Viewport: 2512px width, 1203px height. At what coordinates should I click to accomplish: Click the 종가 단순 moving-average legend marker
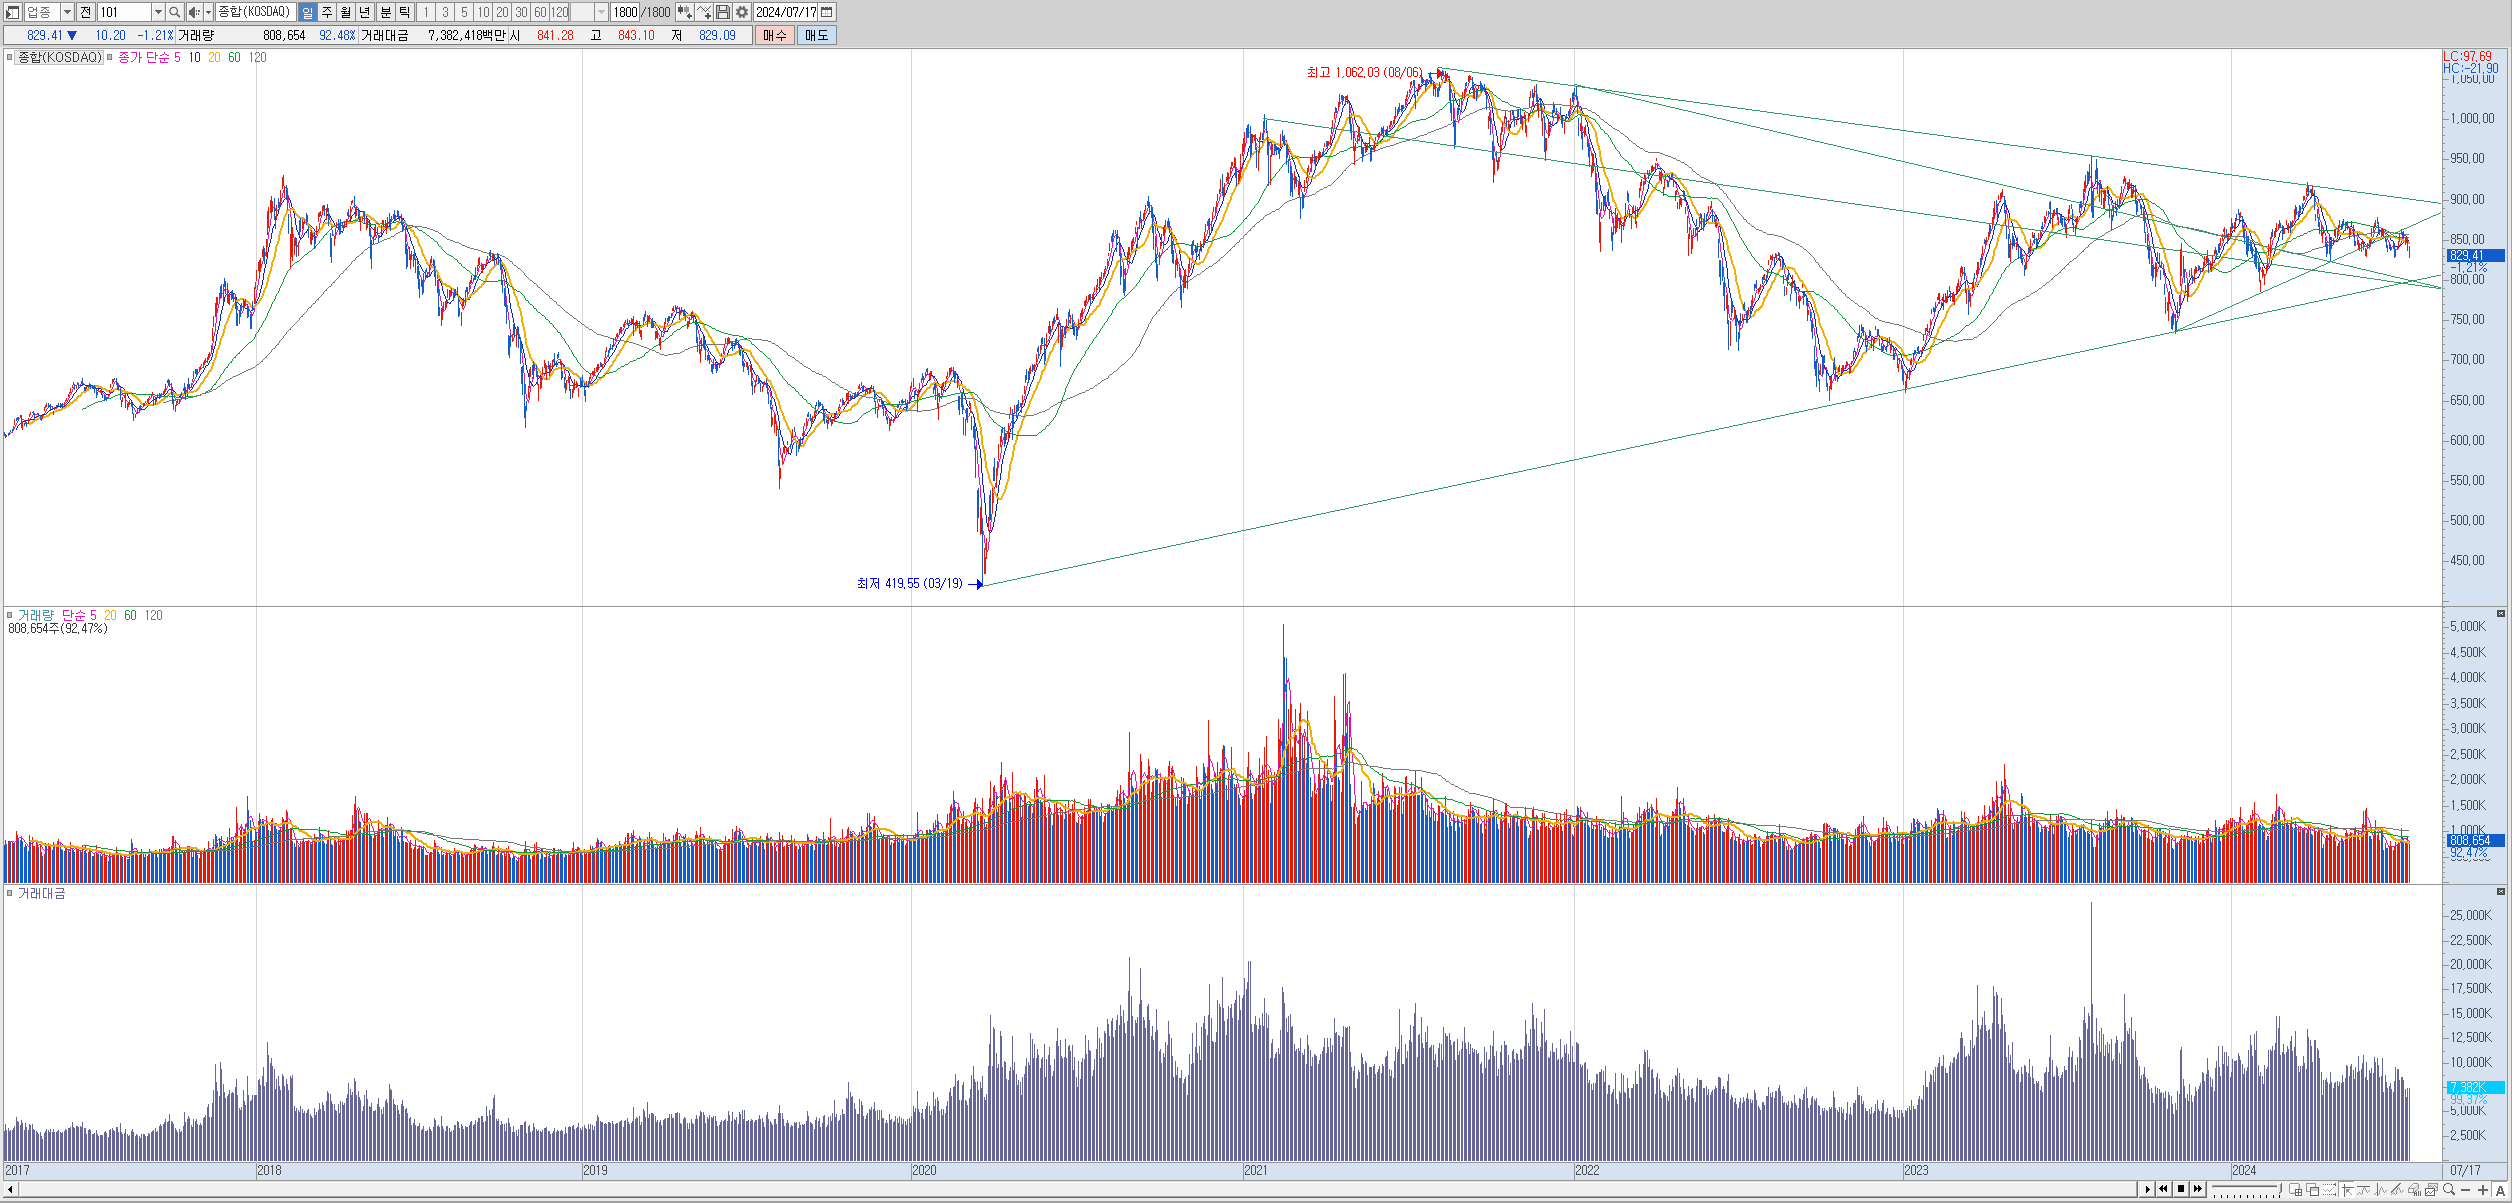[110, 57]
